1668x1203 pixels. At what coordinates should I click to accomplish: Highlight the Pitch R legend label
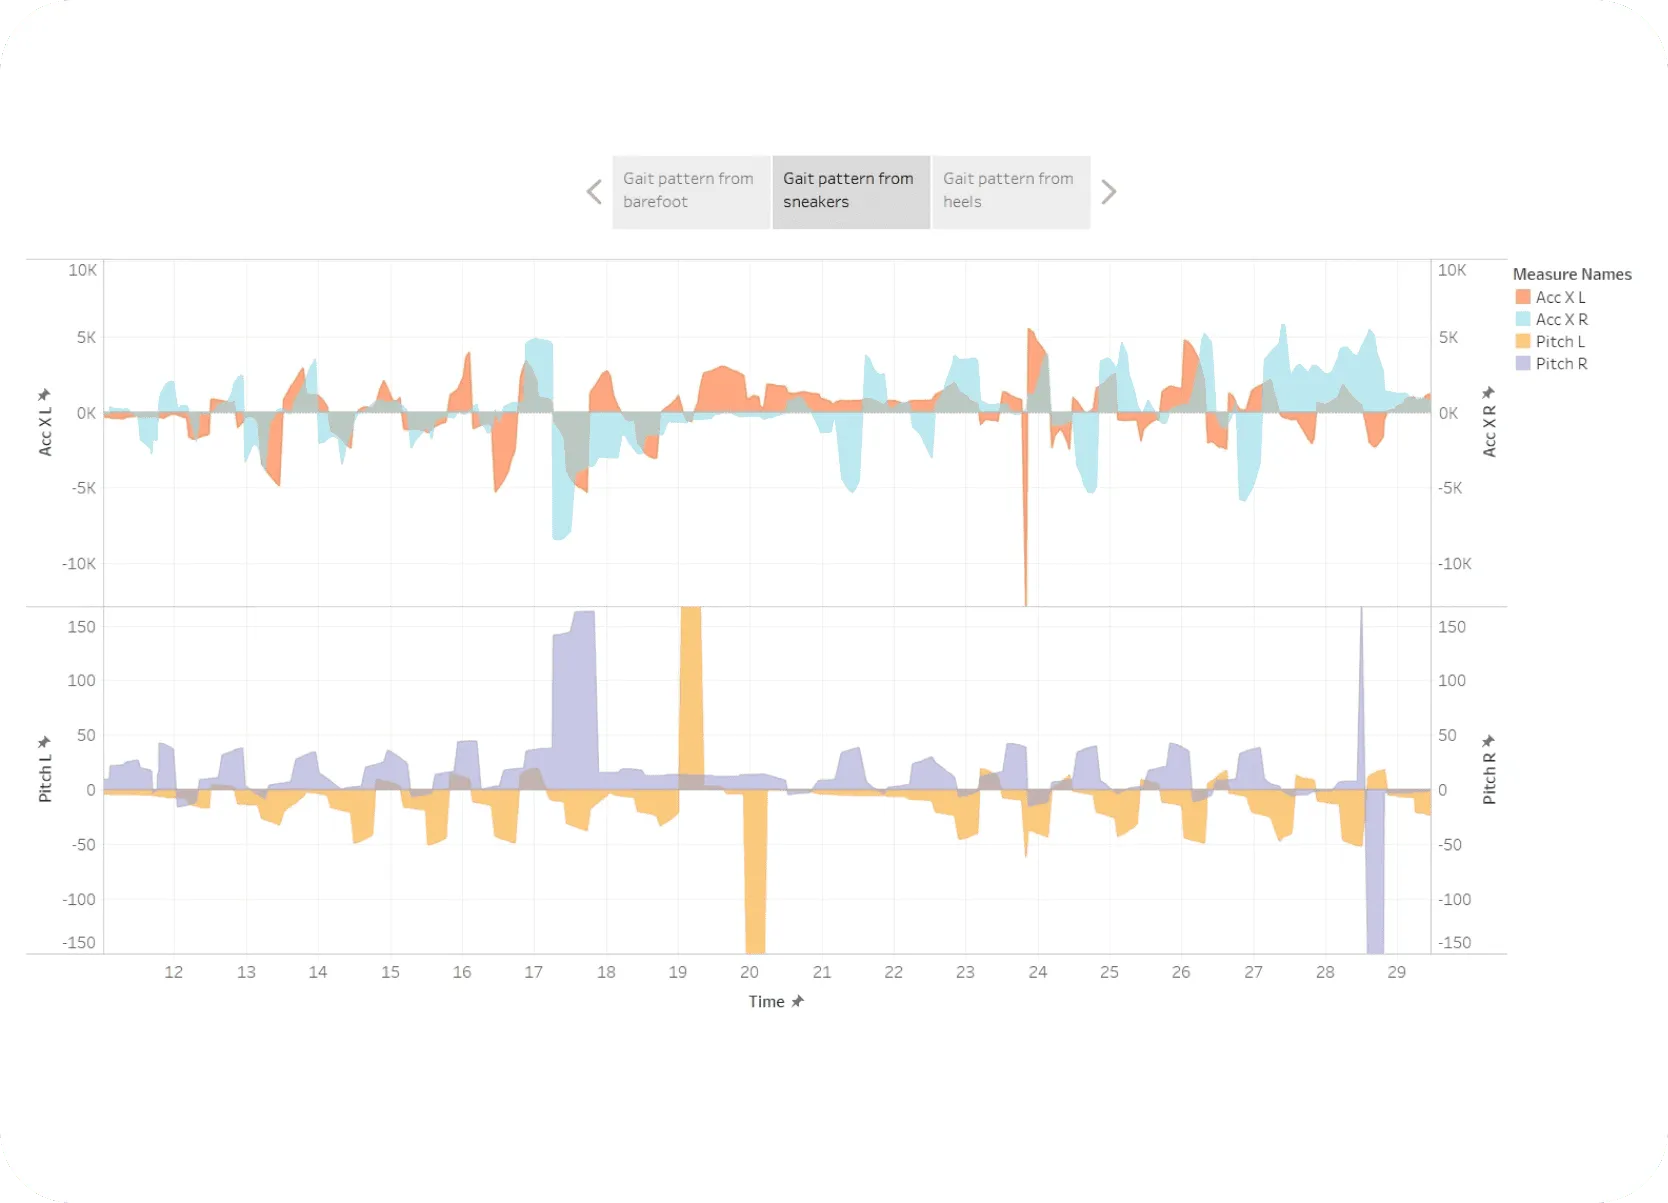click(x=1561, y=363)
